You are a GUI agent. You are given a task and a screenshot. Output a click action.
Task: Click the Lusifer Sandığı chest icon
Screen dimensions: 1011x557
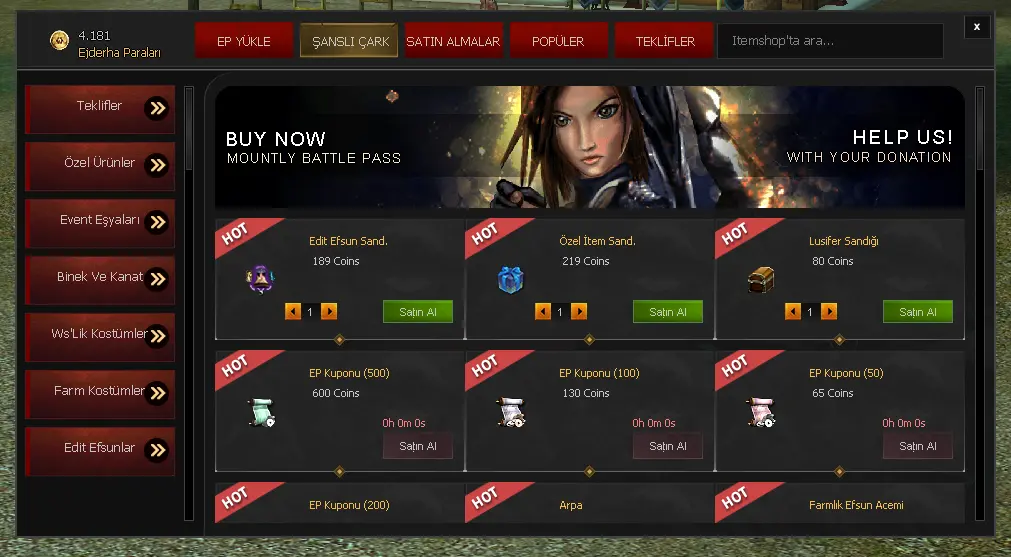coord(761,280)
